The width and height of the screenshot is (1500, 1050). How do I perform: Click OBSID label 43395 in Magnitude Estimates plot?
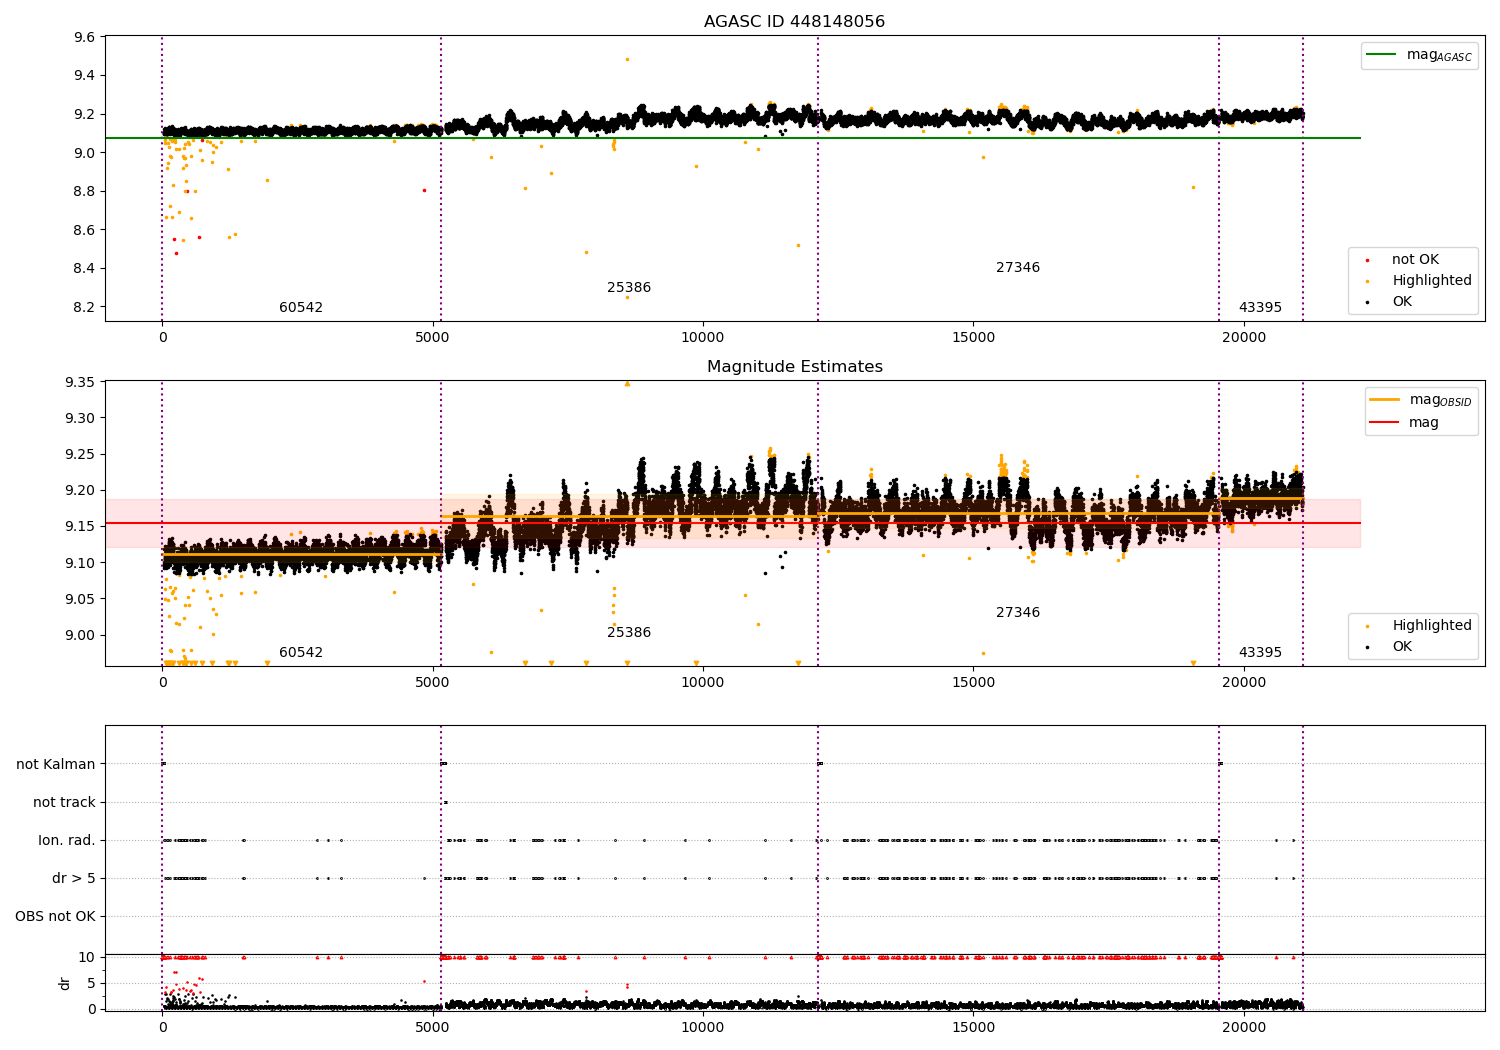pyautogui.click(x=1260, y=653)
